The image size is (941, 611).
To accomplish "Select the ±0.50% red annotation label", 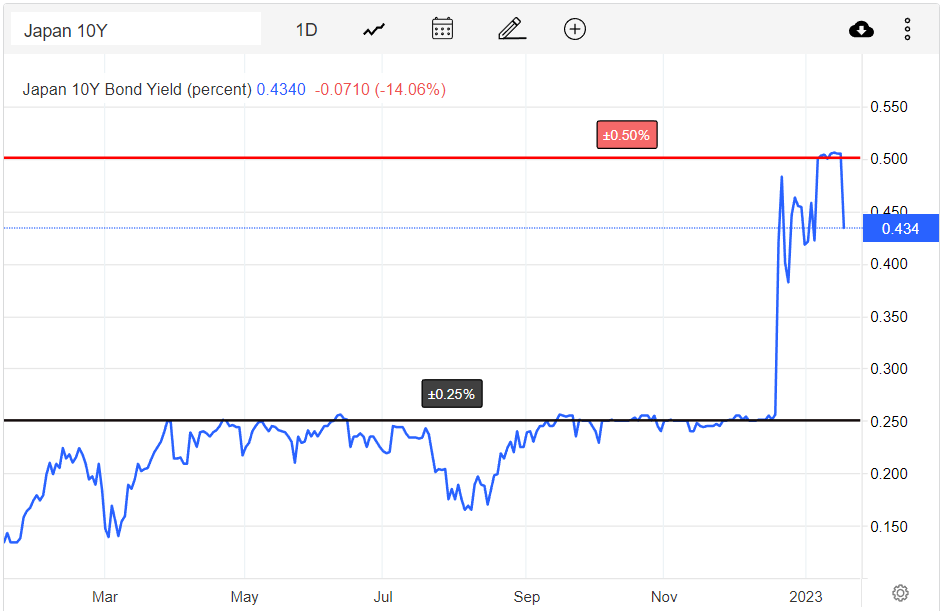I will tap(627, 135).
